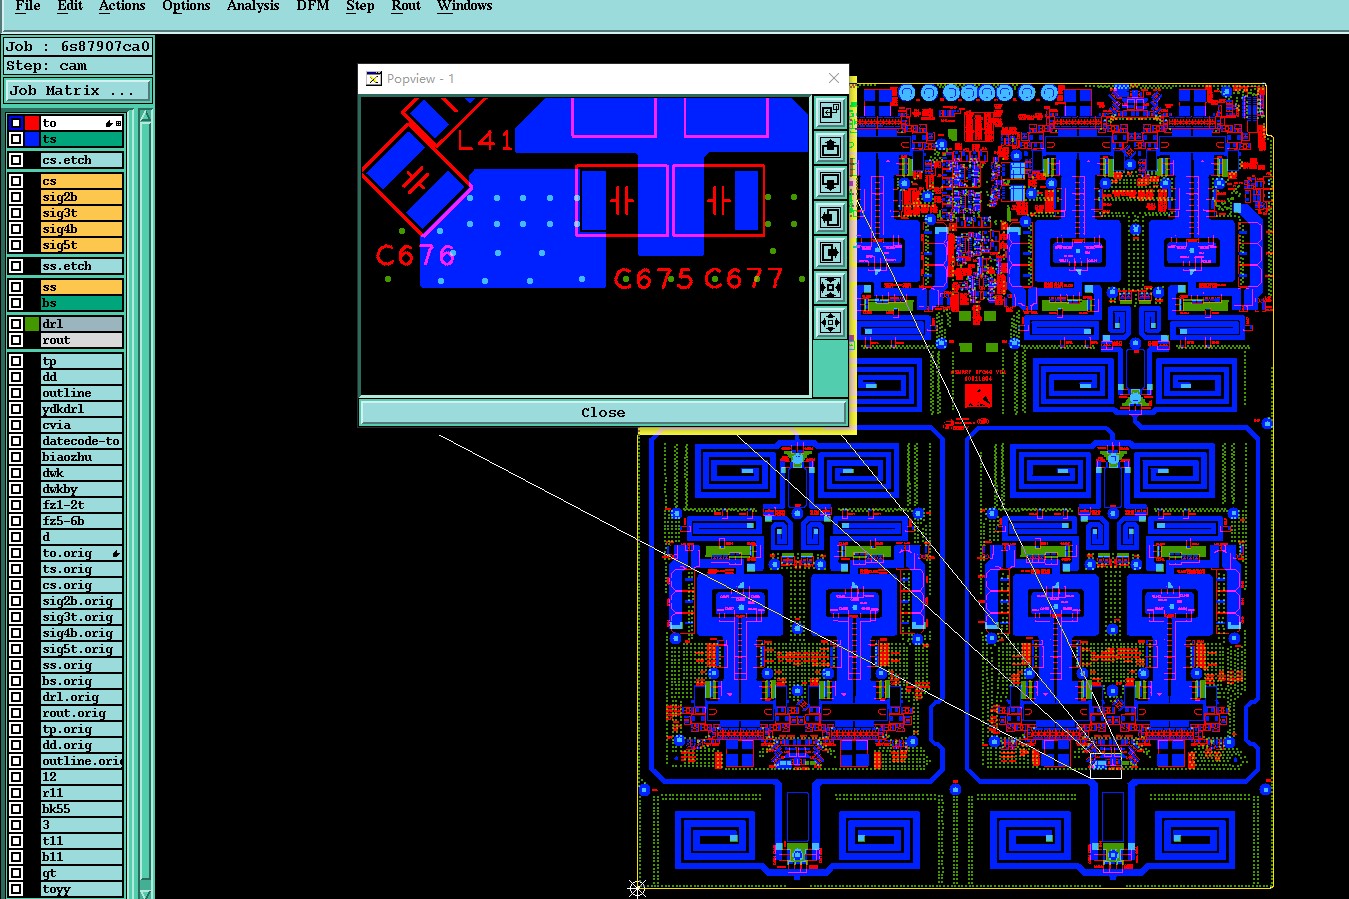Viewport: 1349px width, 899px height.
Task: Enable the checkbox for layer outline
Action: (16, 393)
